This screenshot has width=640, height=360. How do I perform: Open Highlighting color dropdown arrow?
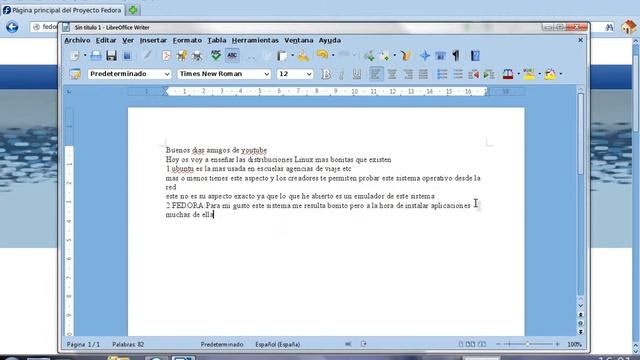tap(540, 74)
